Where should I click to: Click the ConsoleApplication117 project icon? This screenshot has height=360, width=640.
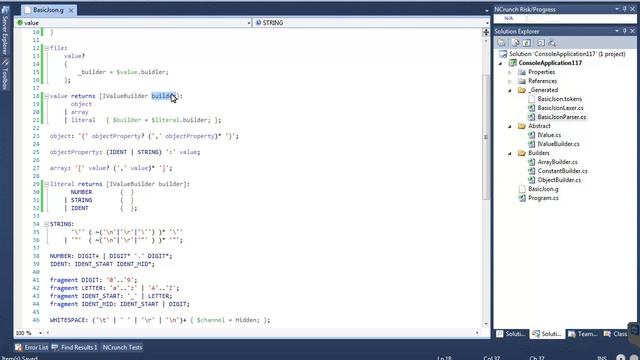coord(512,63)
